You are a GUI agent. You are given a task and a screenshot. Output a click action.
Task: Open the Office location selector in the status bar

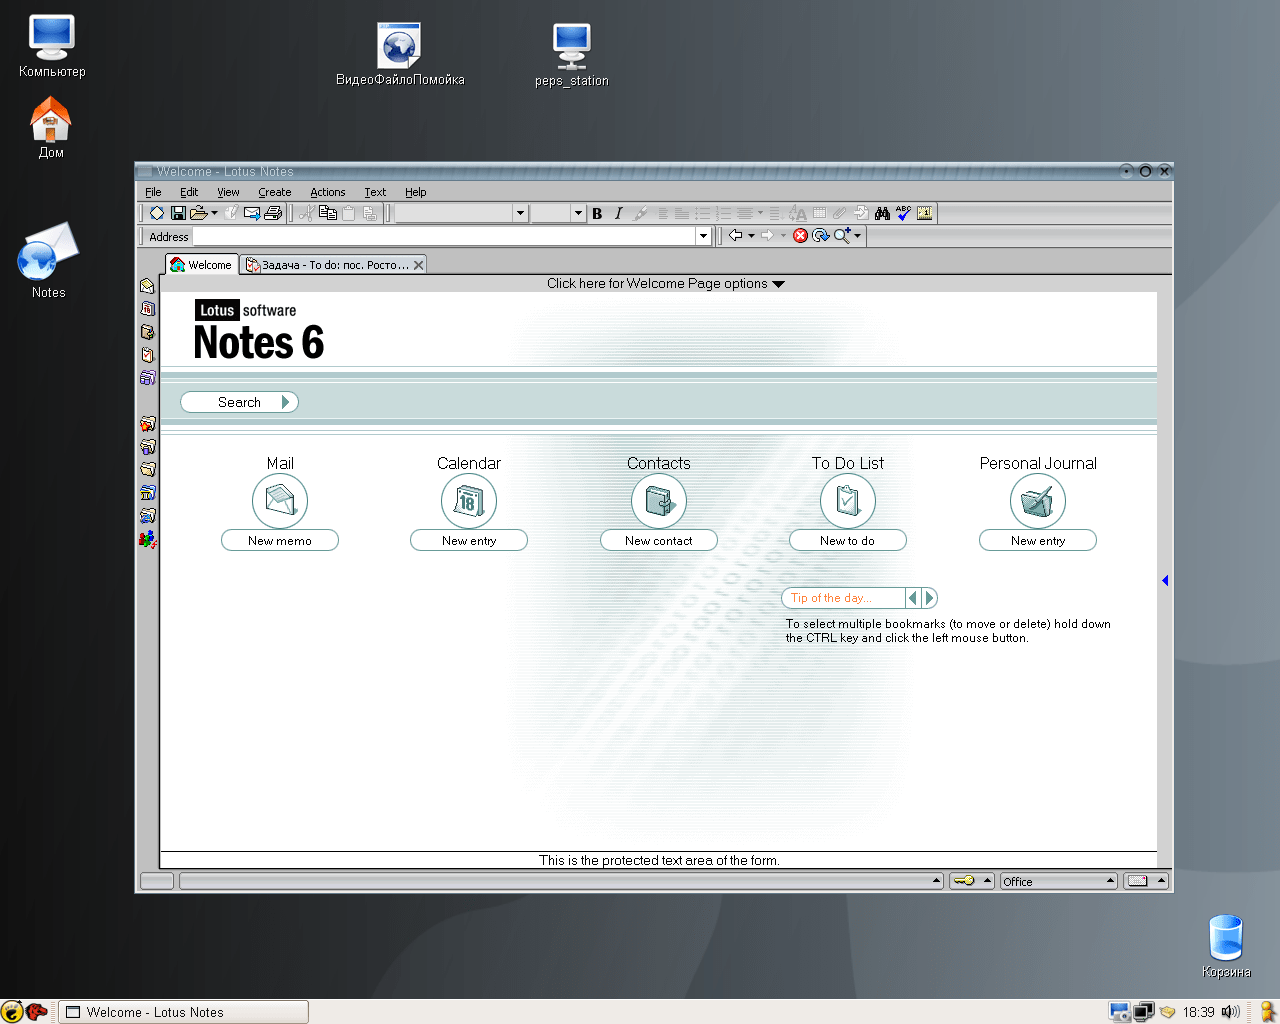tap(1059, 881)
